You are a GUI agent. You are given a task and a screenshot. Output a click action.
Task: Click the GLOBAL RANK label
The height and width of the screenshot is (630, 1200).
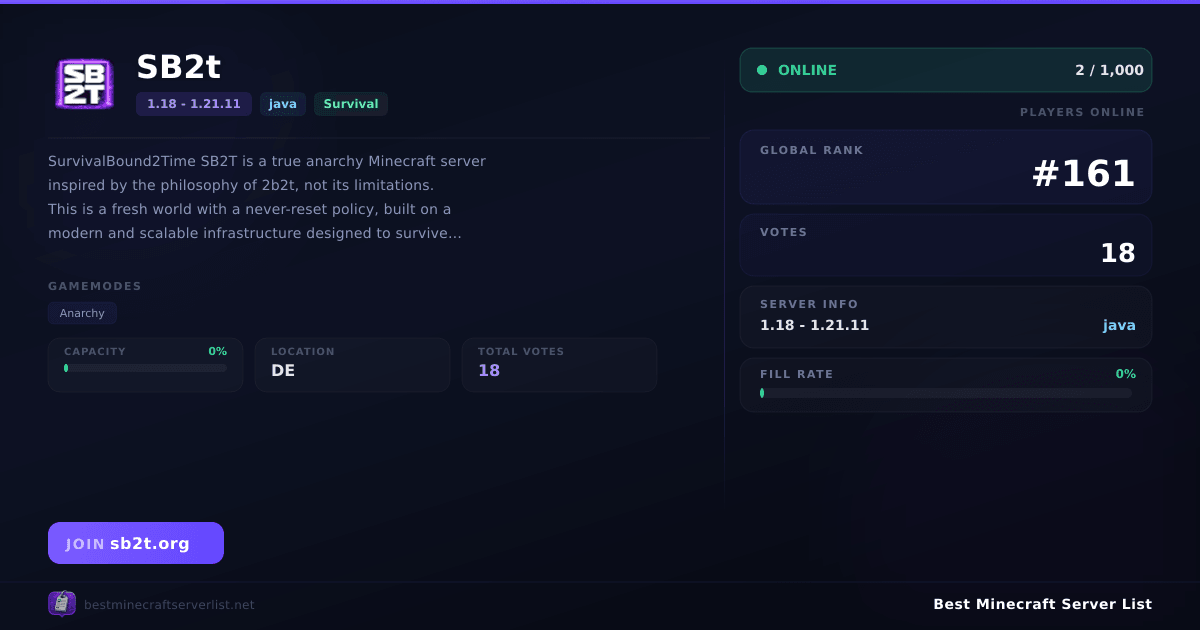pos(811,150)
